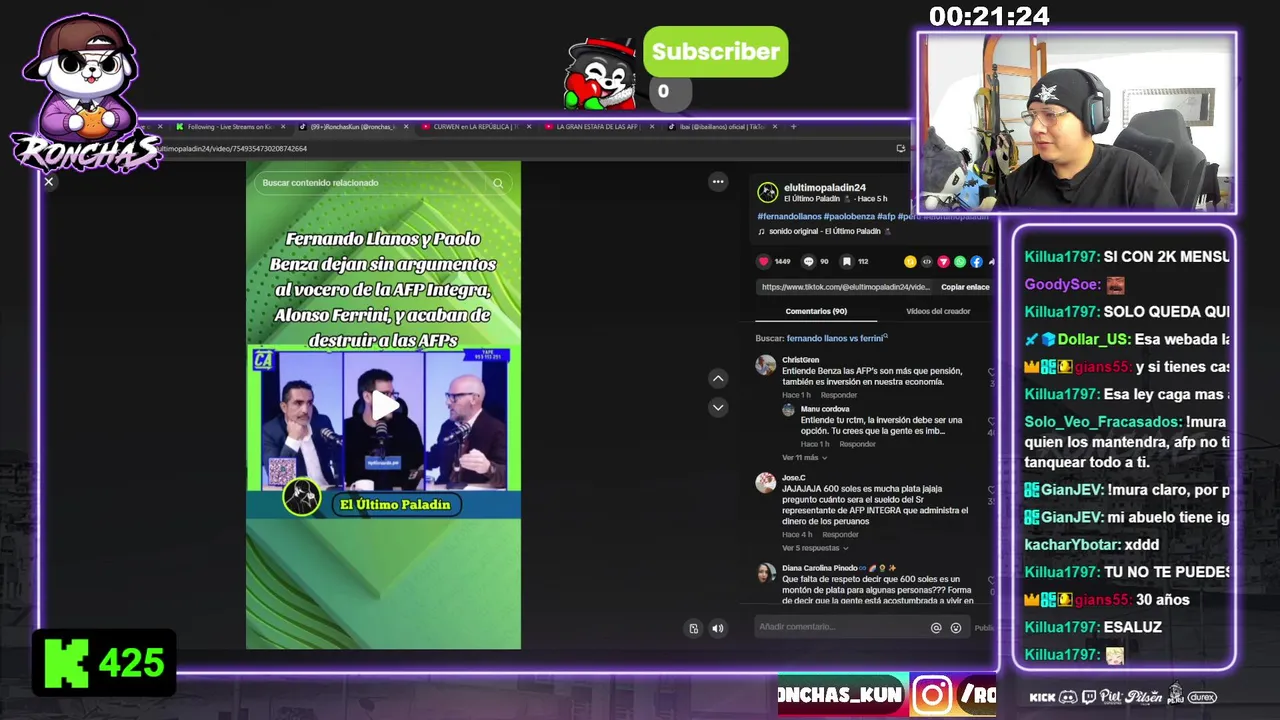
Task: Switch to Following - Live Streams browser tab
Action: (230, 127)
